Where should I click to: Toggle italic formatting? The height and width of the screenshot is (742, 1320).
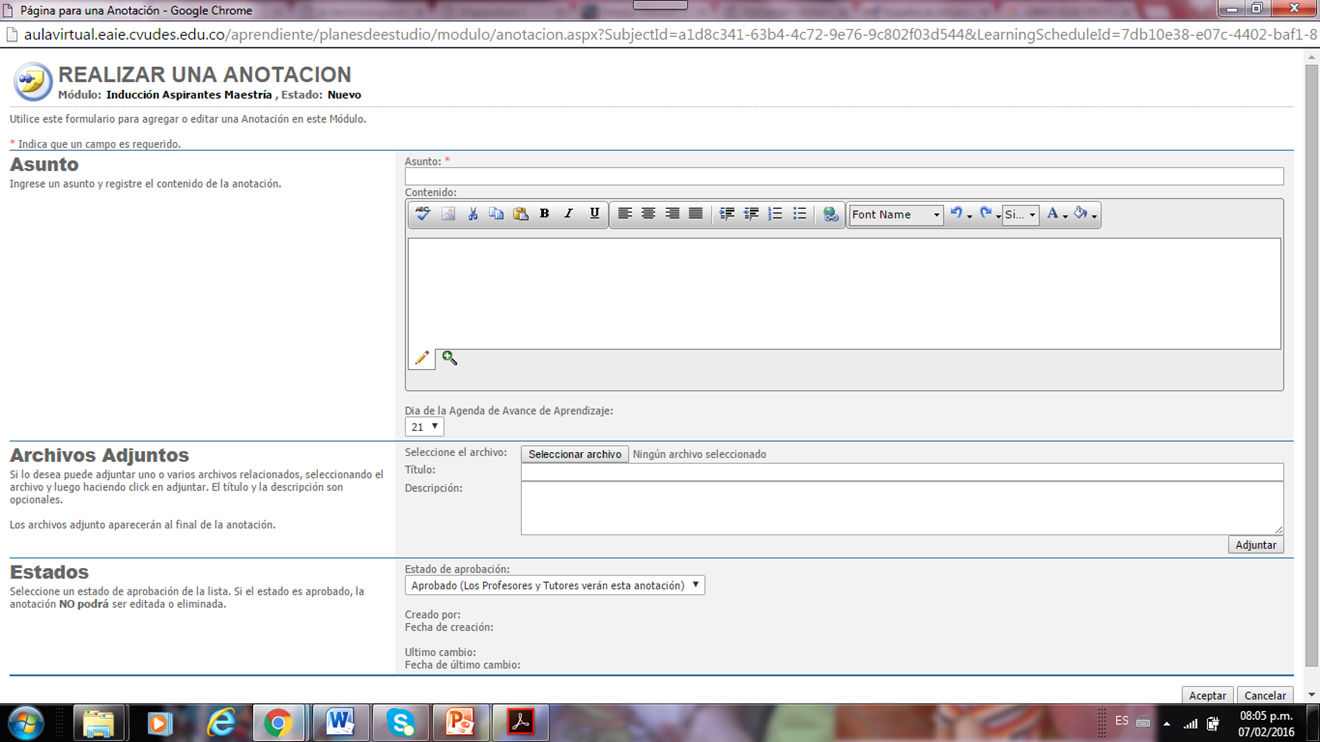tap(569, 214)
